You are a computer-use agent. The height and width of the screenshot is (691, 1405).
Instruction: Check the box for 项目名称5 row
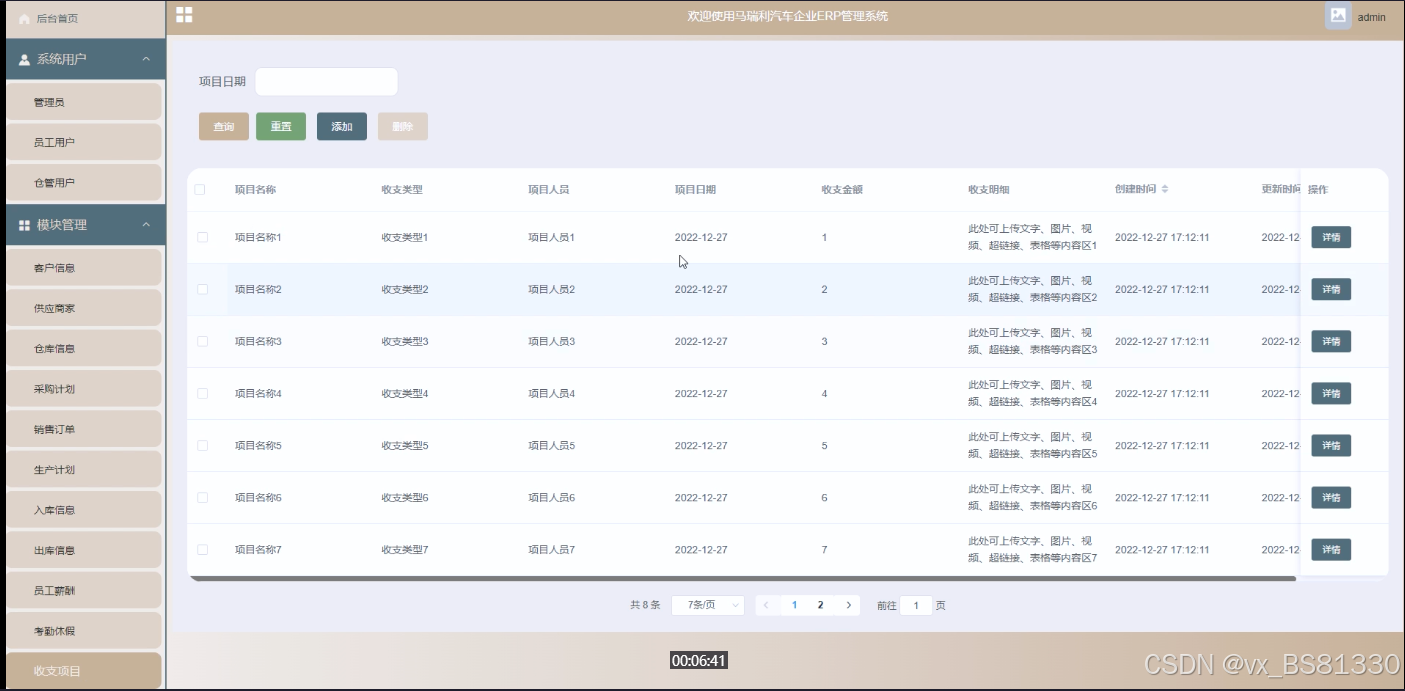coord(202,445)
